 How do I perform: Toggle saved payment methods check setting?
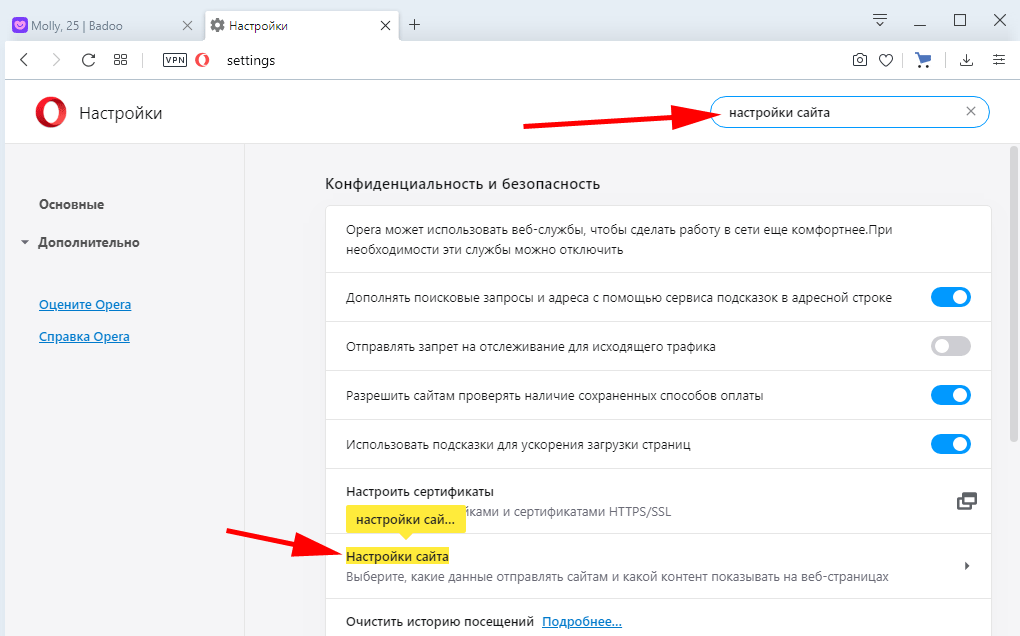950,395
